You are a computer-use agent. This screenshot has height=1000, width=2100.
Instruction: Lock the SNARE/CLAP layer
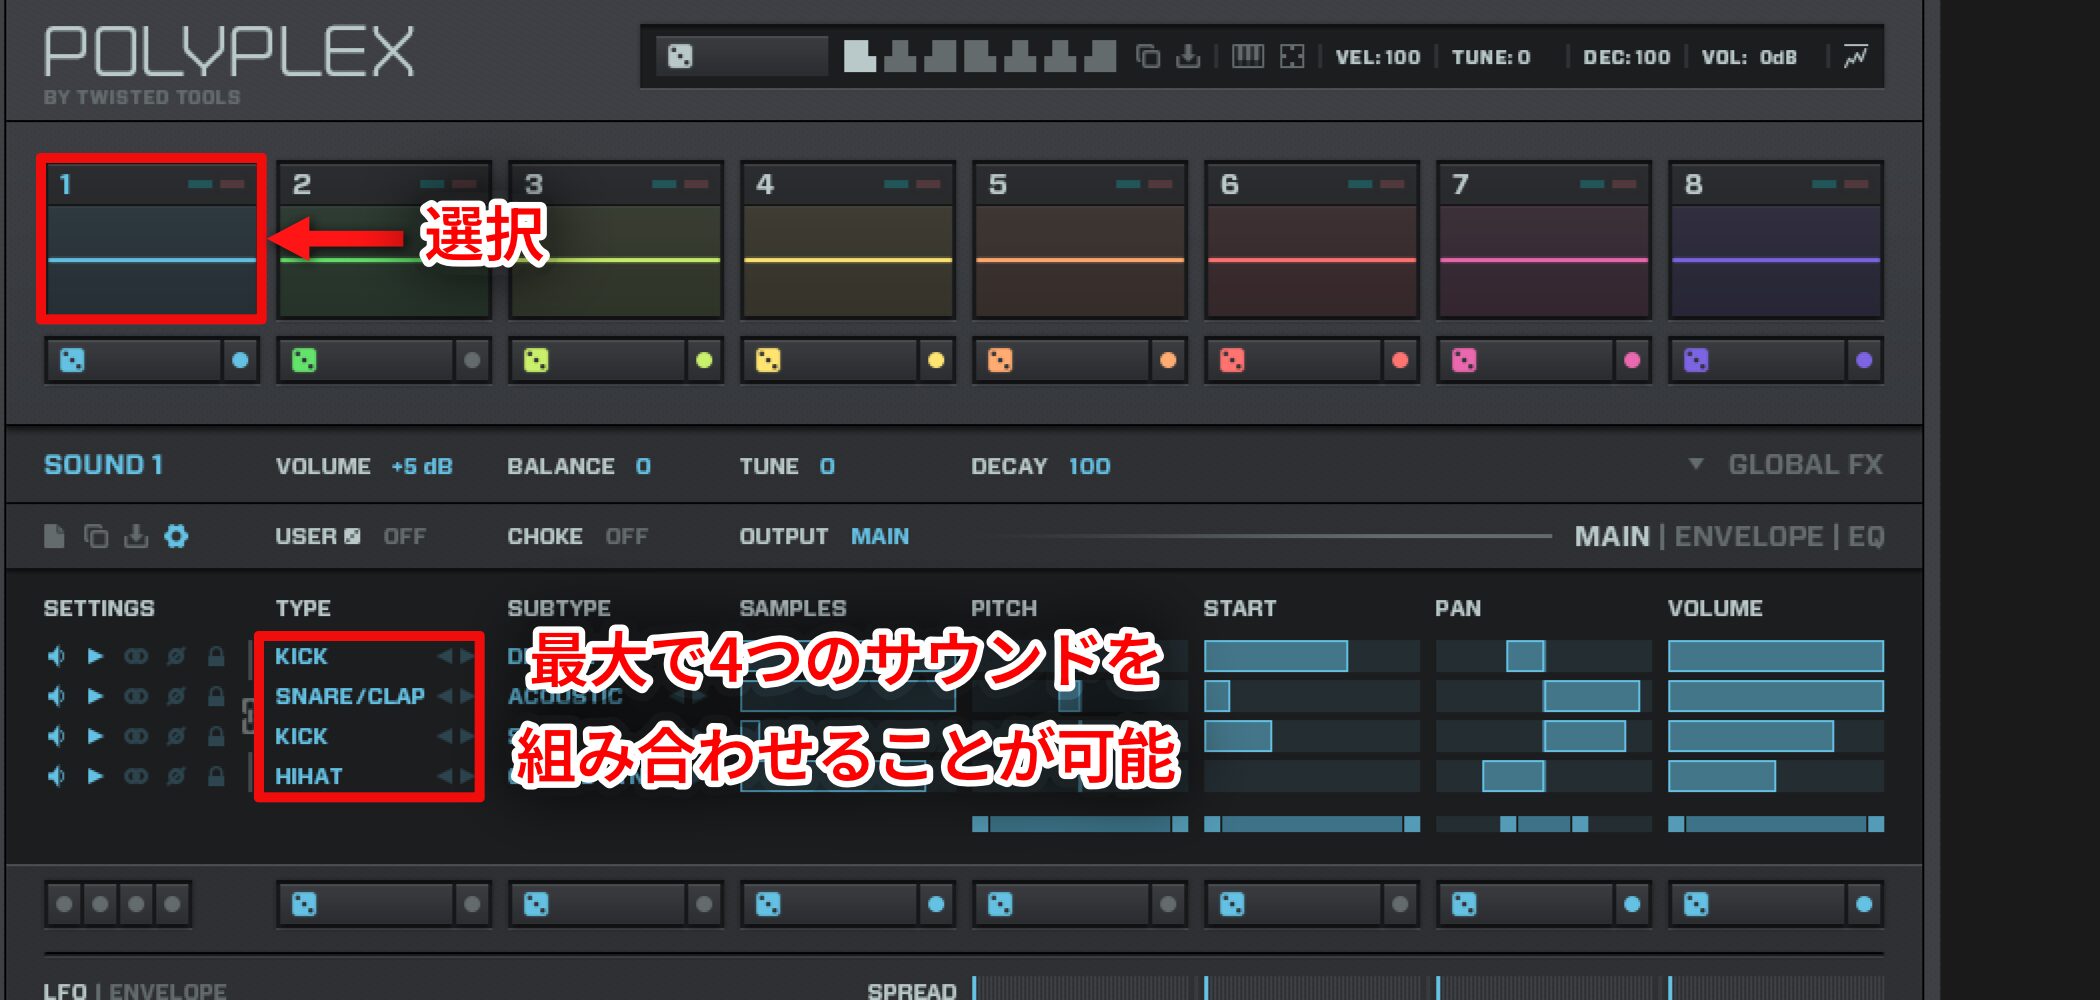click(x=215, y=696)
